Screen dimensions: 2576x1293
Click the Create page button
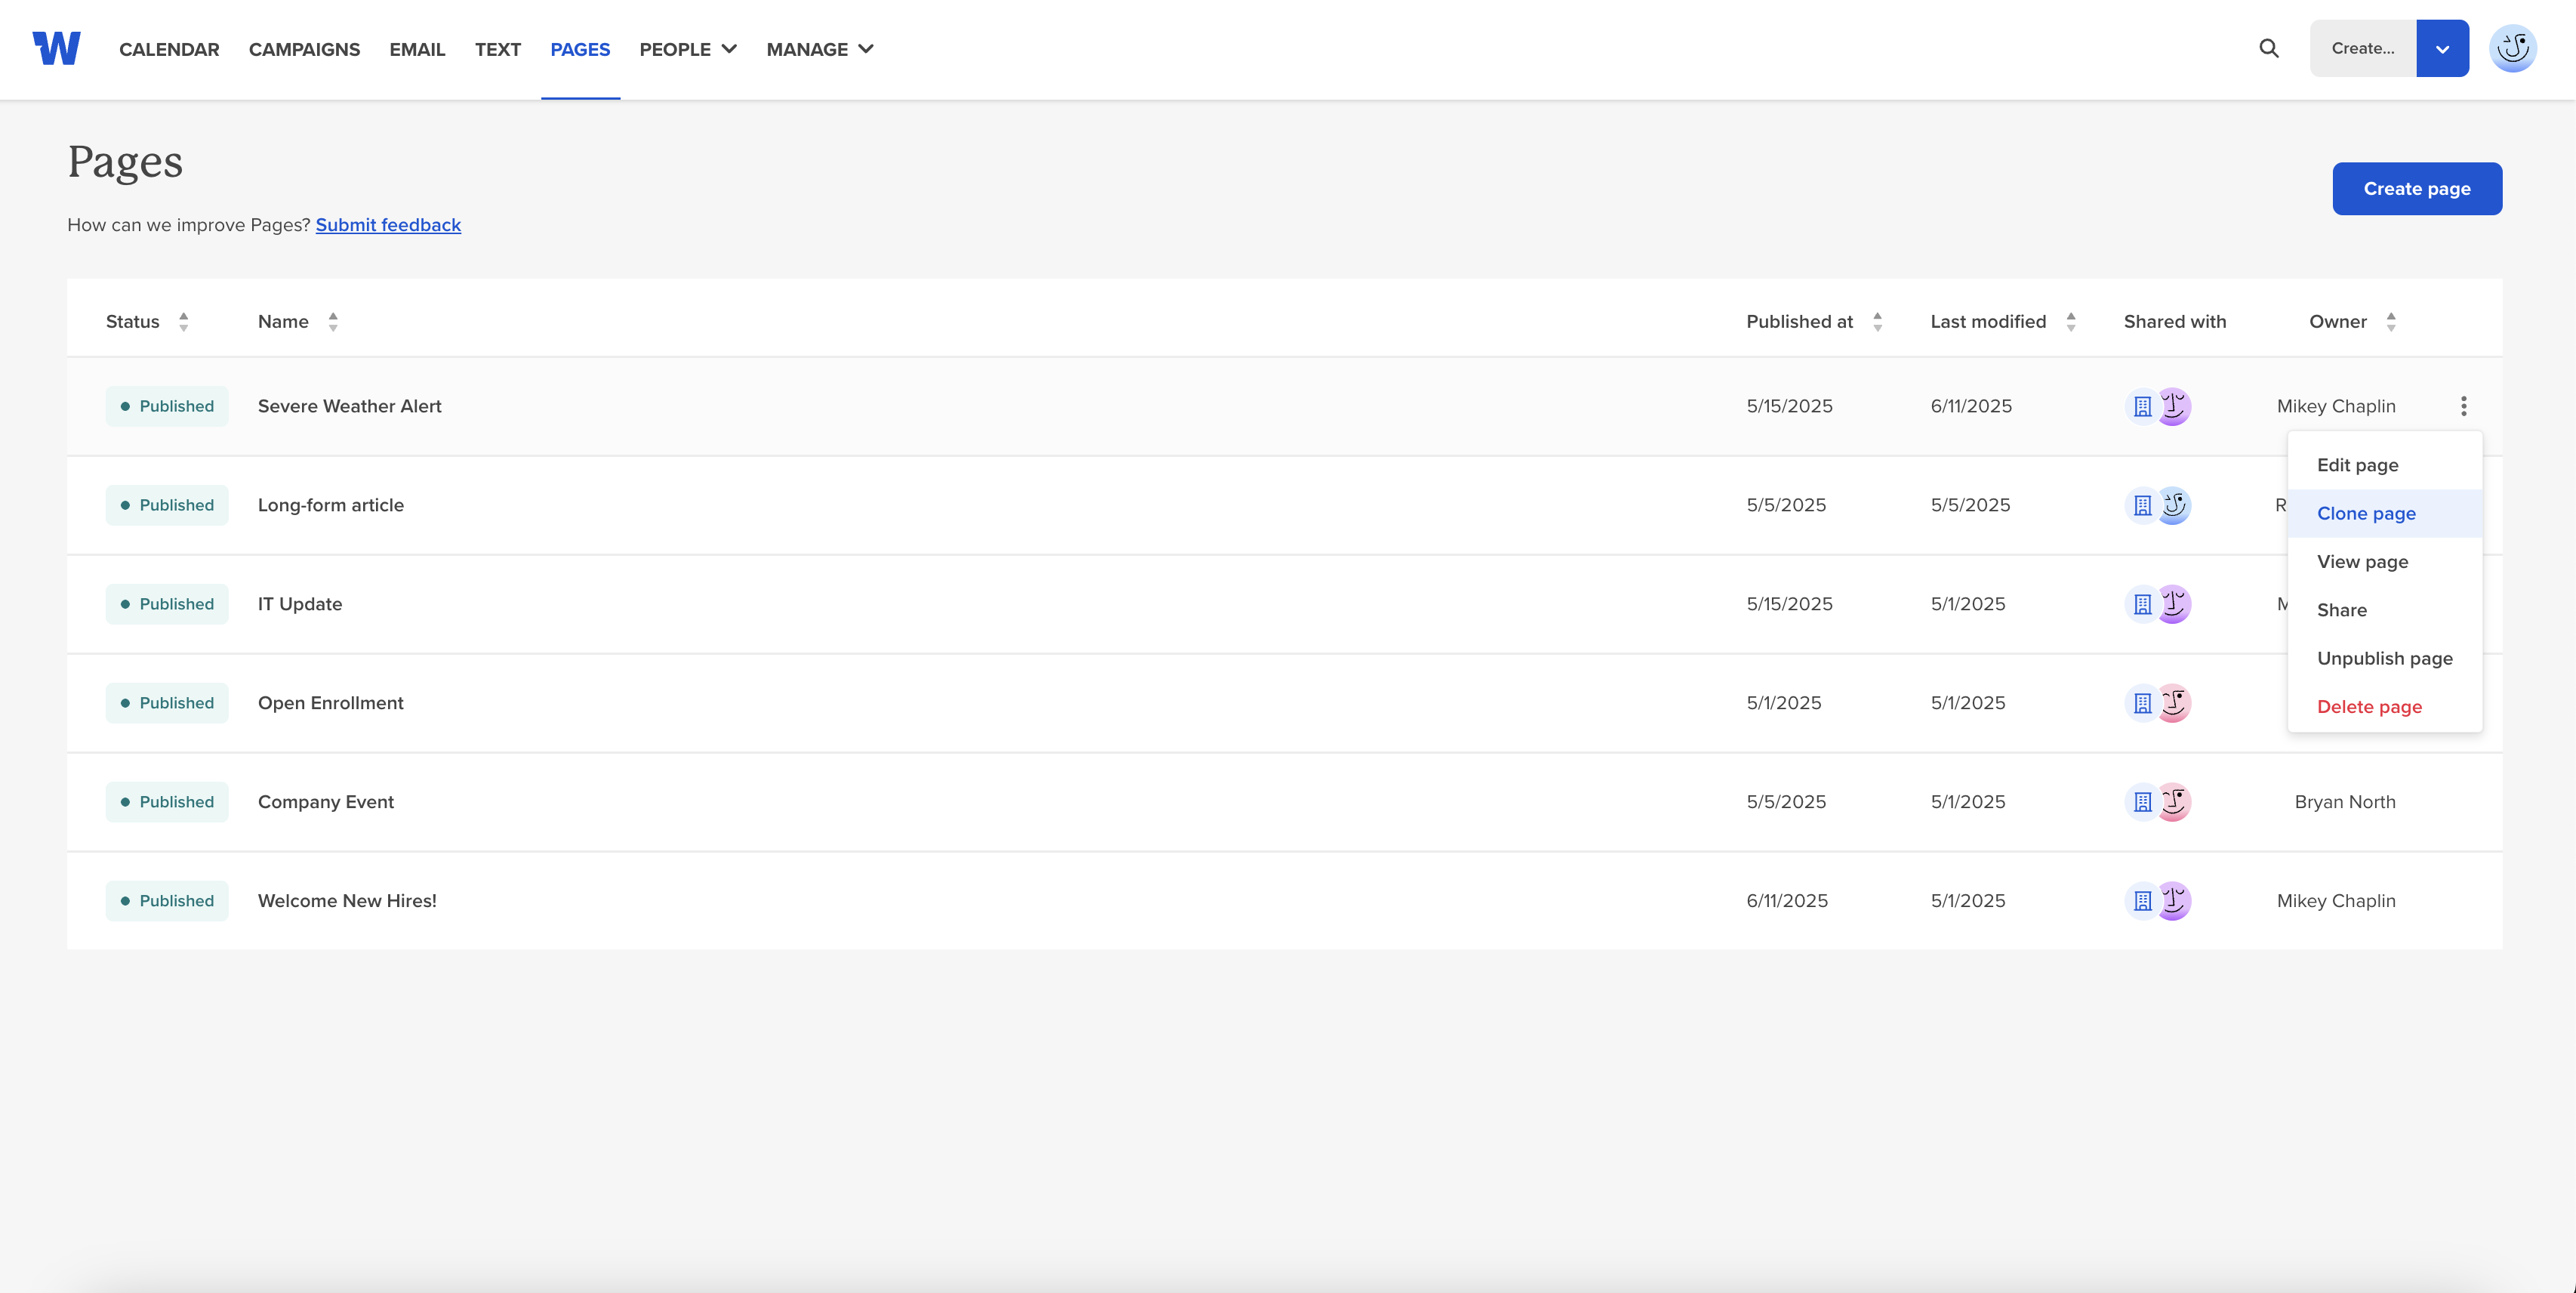point(2417,189)
